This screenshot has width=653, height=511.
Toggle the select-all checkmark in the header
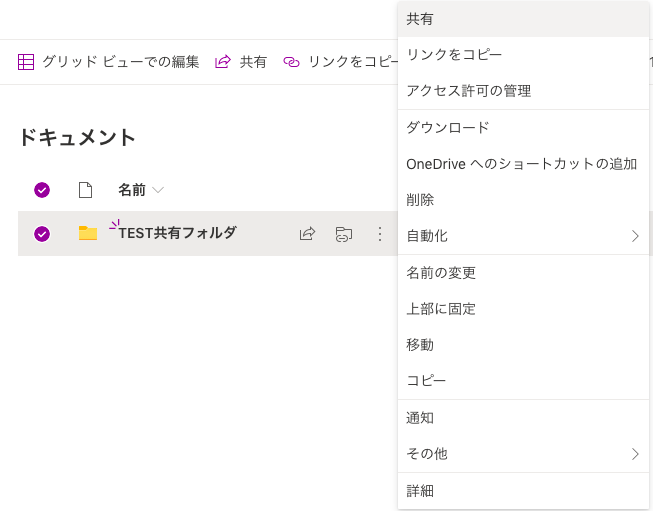(x=42, y=190)
